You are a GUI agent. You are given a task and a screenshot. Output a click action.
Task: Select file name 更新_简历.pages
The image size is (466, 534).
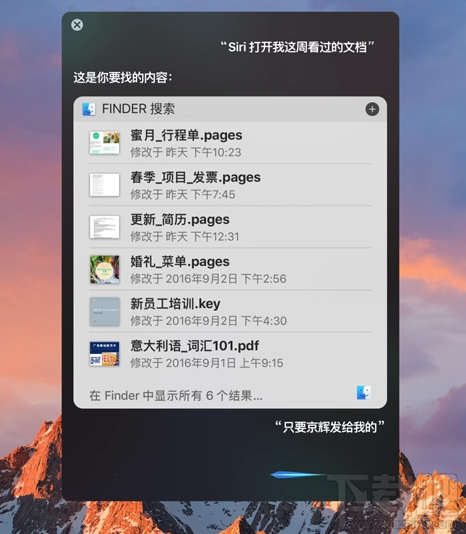pyautogui.click(x=180, y=220)
